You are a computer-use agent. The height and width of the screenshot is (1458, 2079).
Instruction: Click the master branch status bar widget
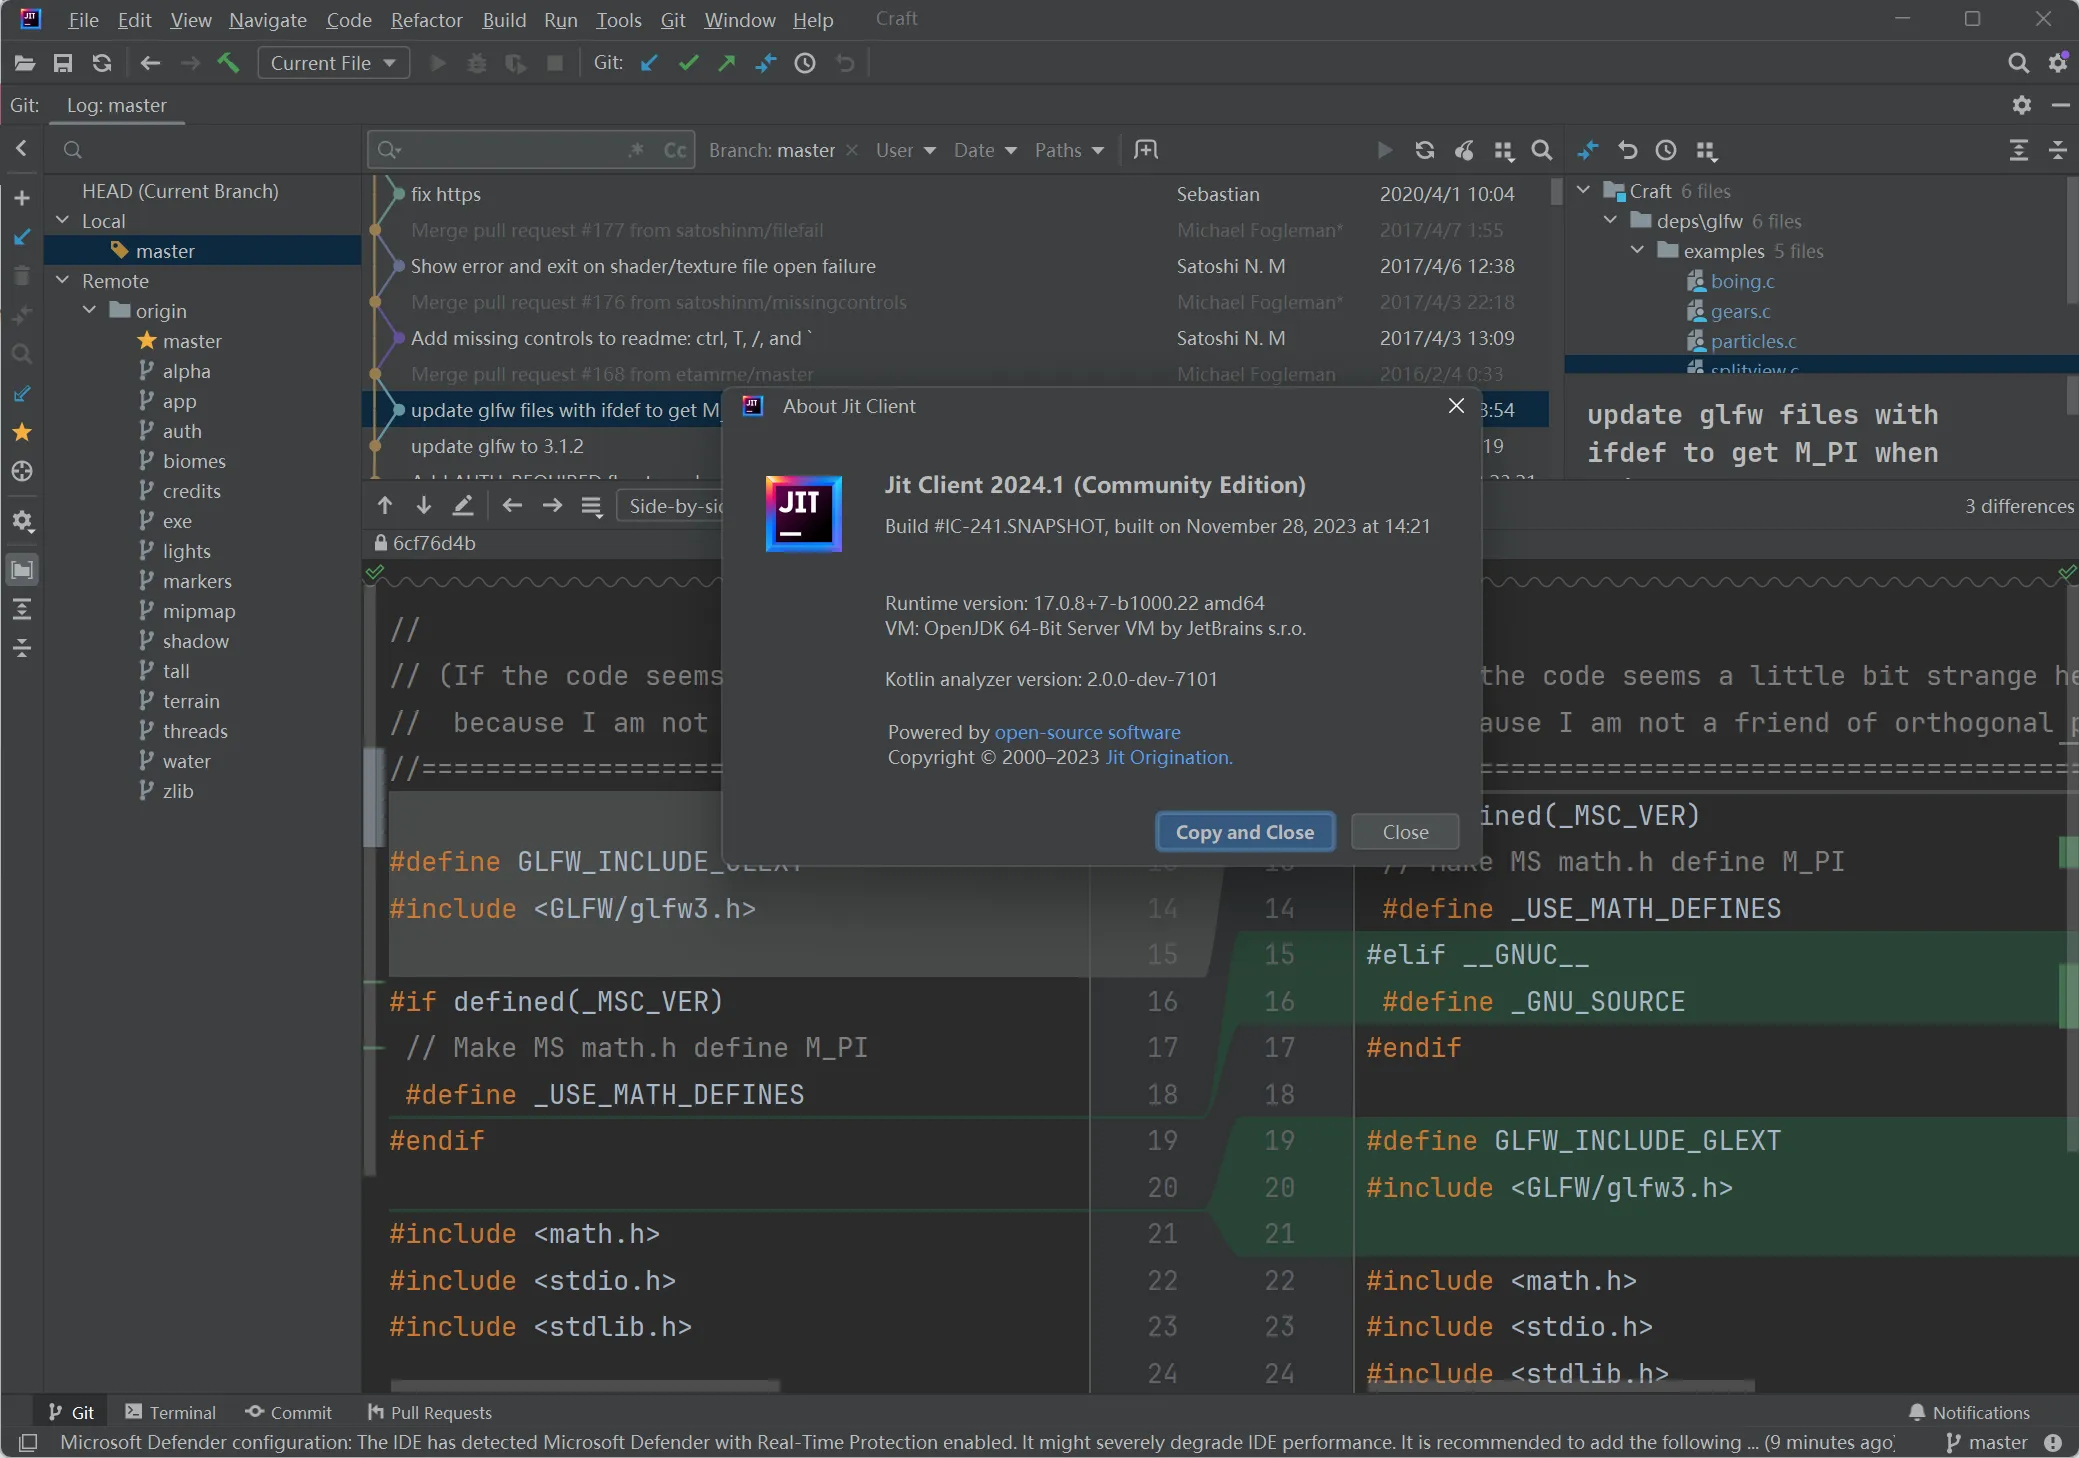(1986, 1442)
